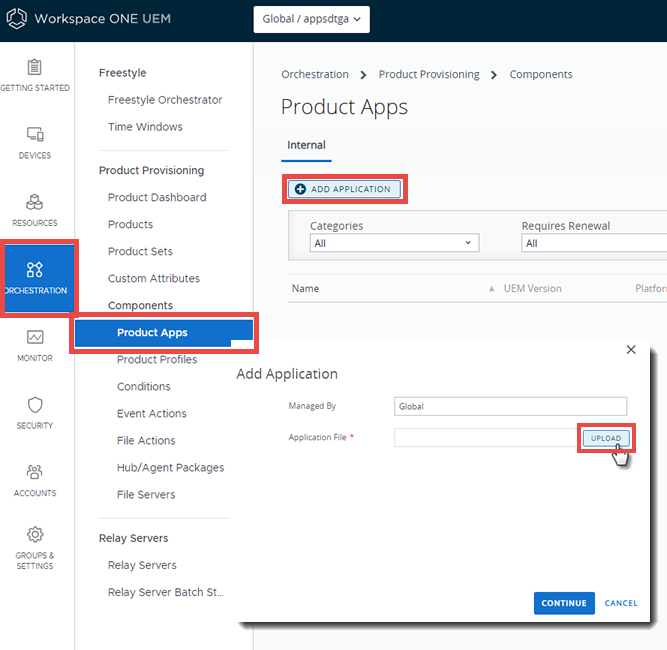The height and width of the screenshot is (650, 667).
Task: Open the Categories dropdown
Action: pyautogui.click(x=394, y=243)
